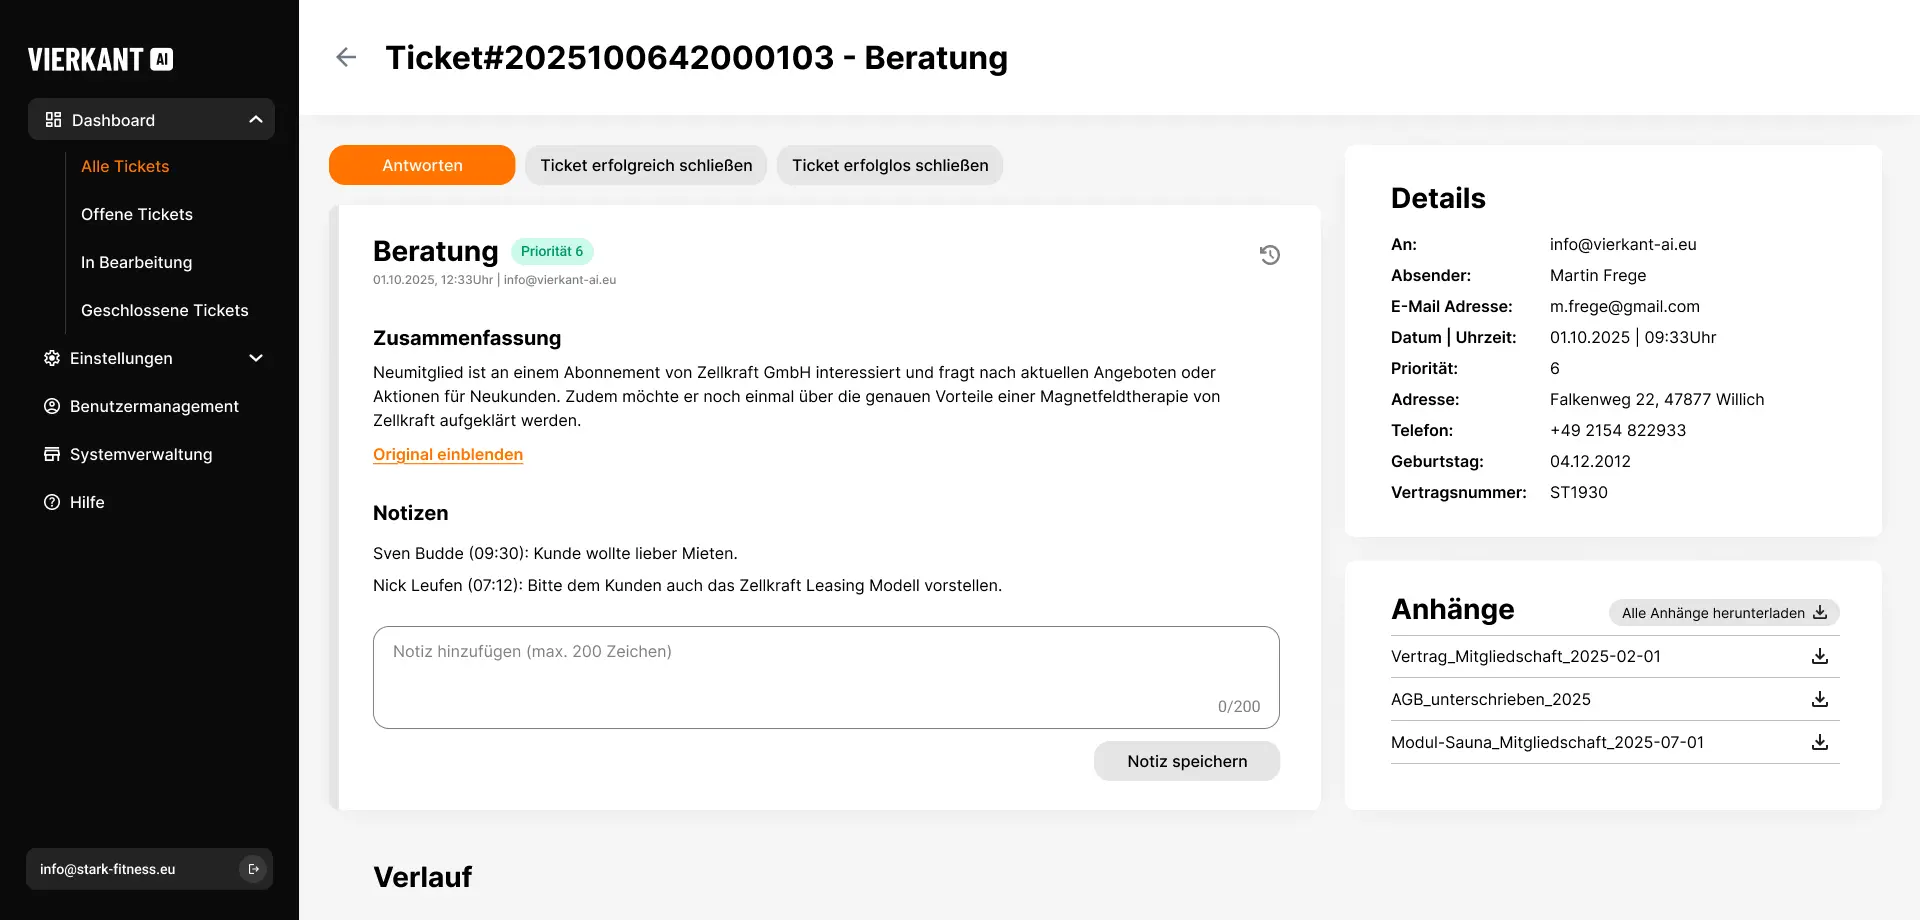
Task: Click the Benutzermanagement user icon
Action: (52, 406)
